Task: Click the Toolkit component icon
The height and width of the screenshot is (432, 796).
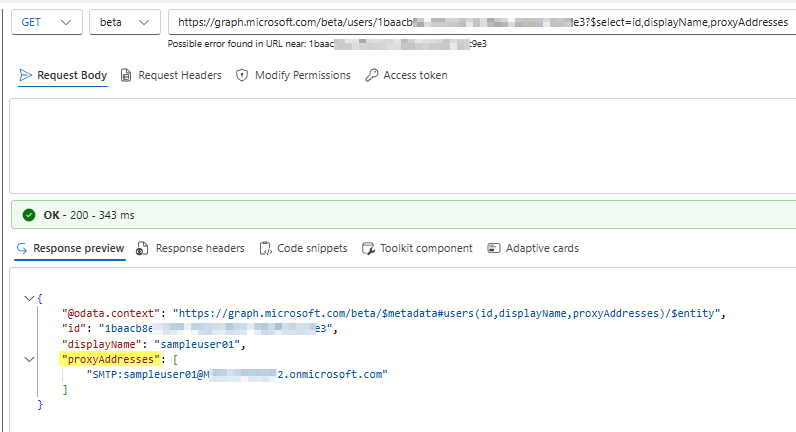Action: click(x=369, y=248)
